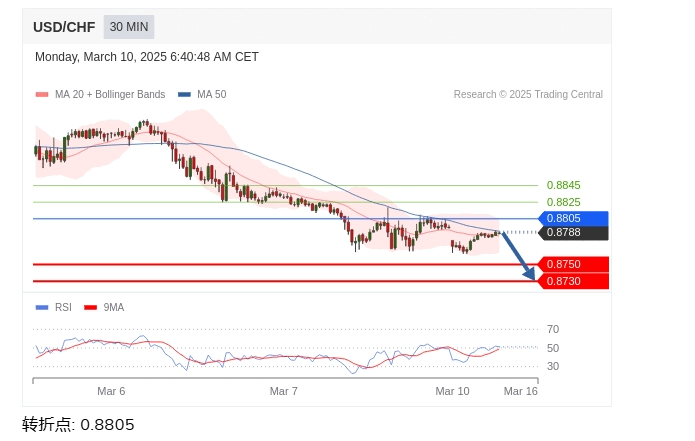Click the MA 50 legend color swatch
This screenshot has height=441, width=695.
pyautogui.click(x=184, y=94)
